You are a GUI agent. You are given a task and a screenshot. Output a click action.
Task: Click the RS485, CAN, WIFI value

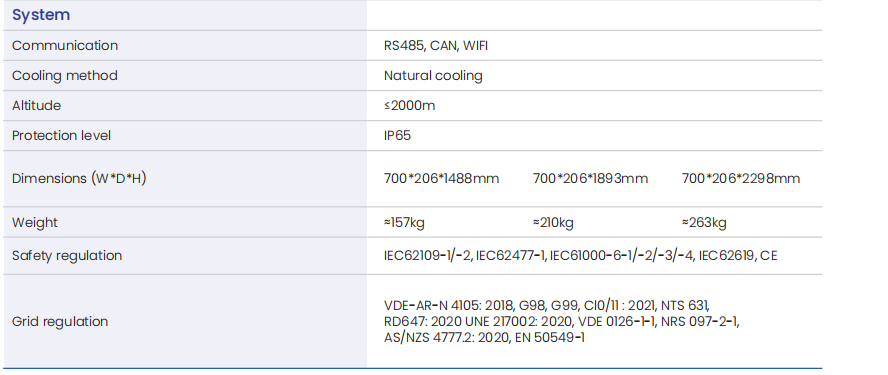point(436,45)
